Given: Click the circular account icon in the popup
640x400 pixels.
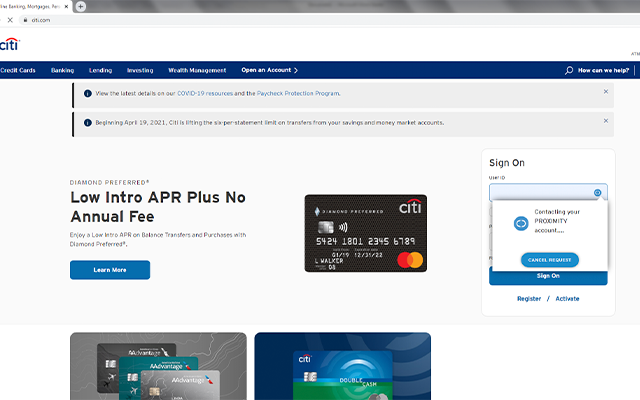Looking at the screenshot, I should (x=521, y=223).
